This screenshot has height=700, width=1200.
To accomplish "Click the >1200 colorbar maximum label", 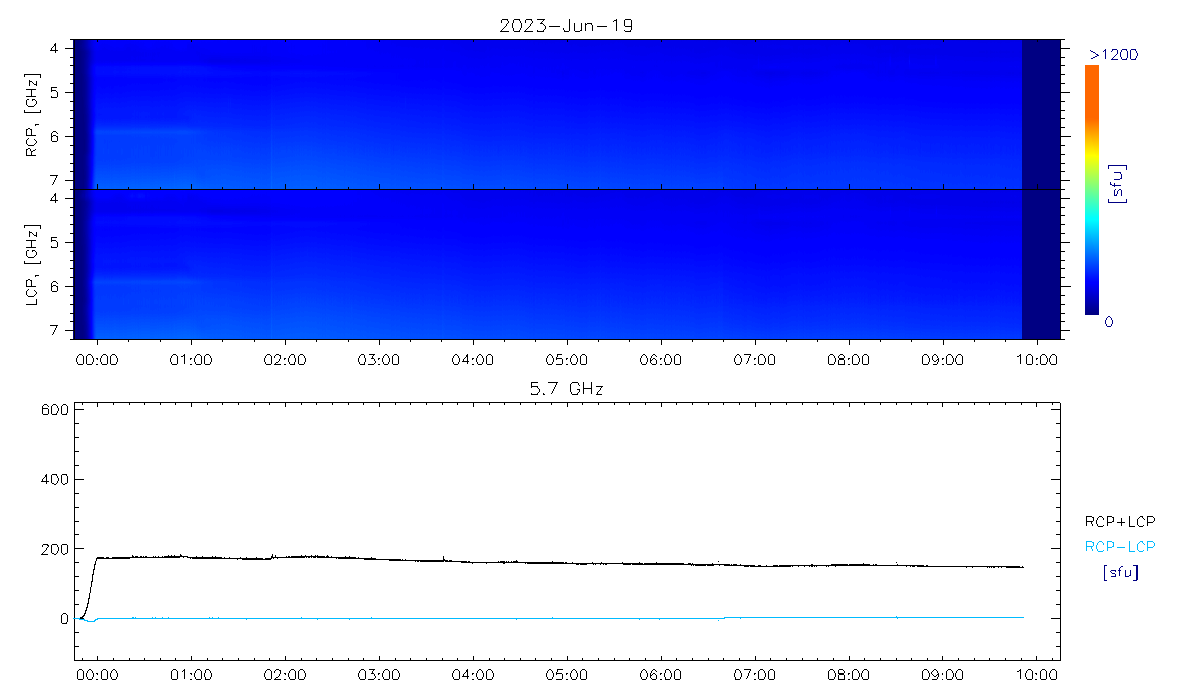I will (1113, 54).
